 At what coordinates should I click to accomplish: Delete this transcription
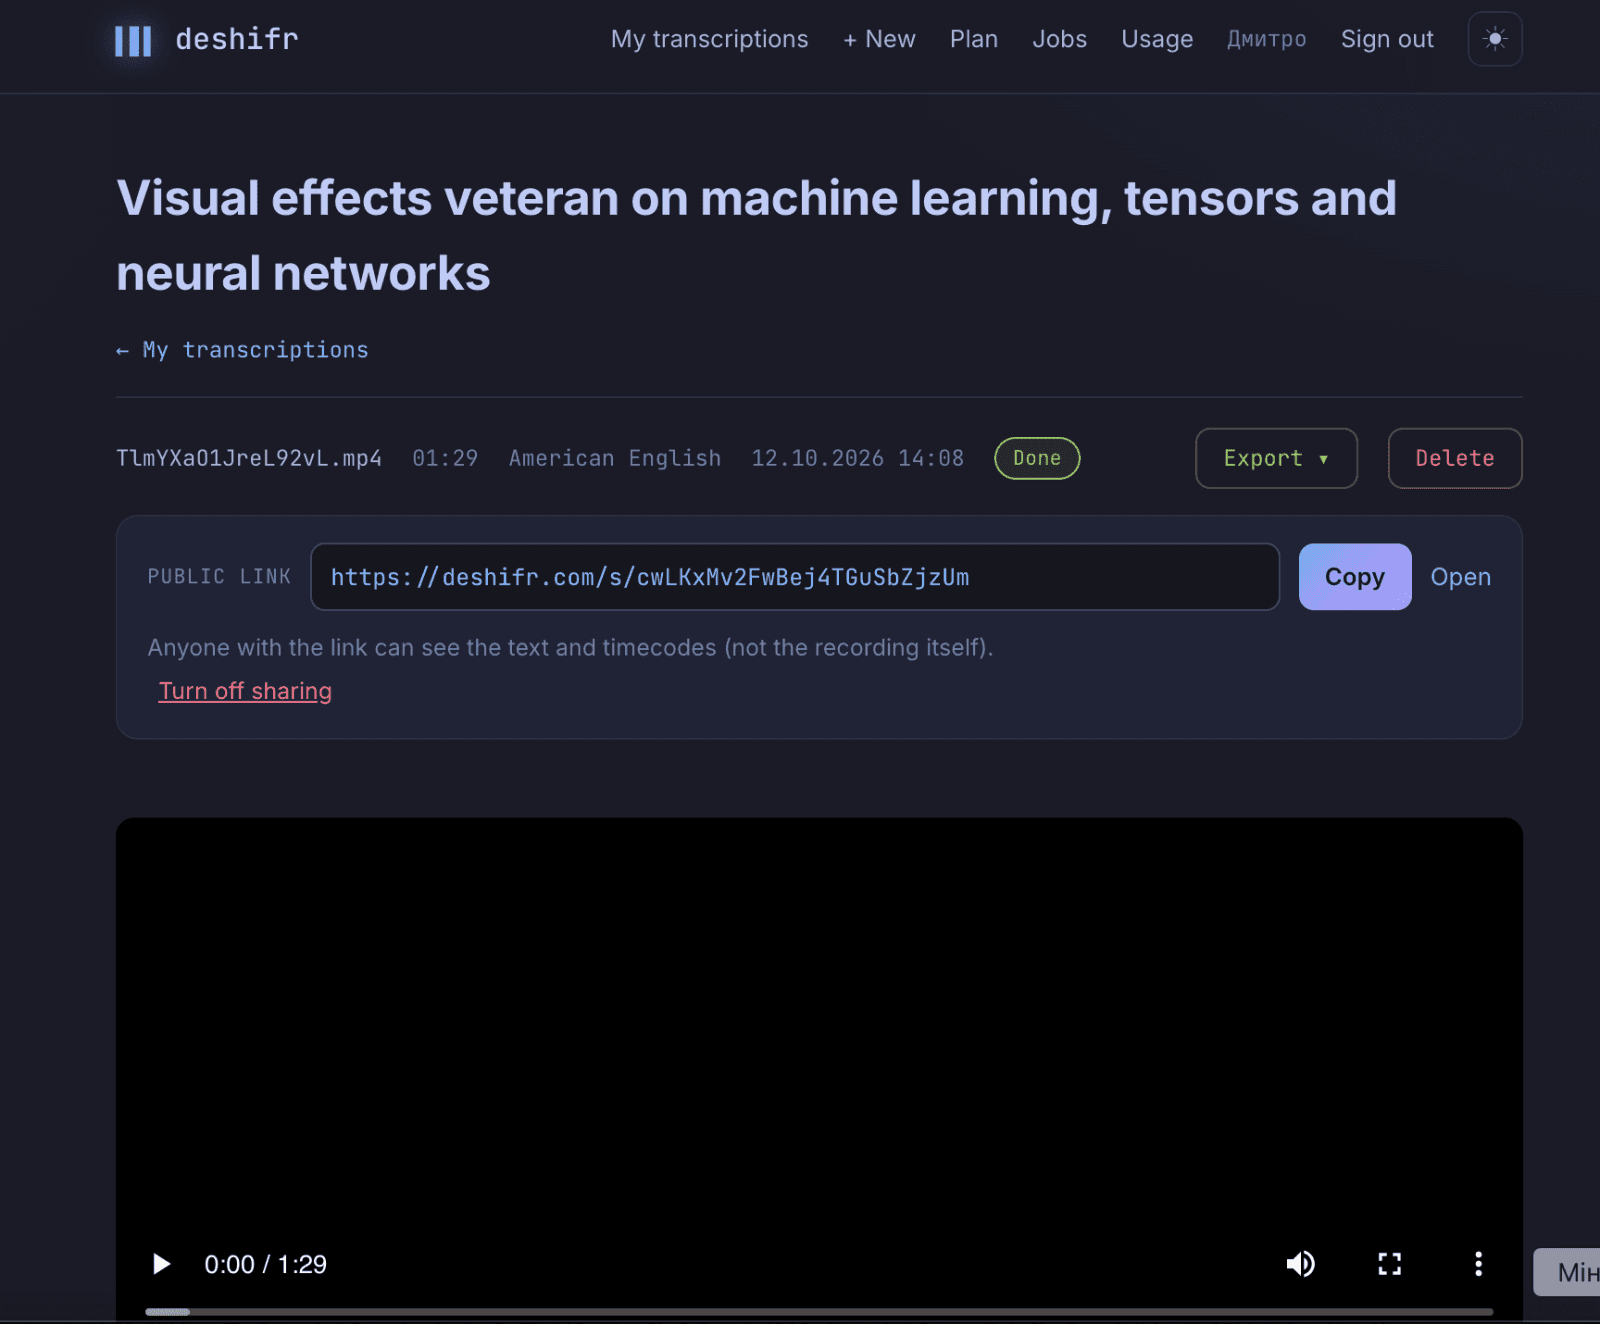click(x=1455, y=458)
